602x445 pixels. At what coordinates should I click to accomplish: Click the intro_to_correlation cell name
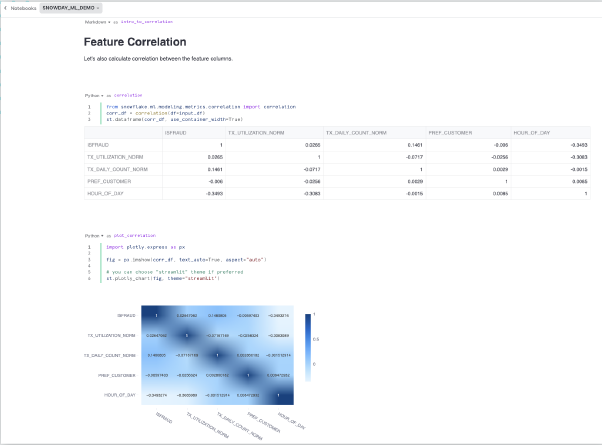coord(140,21)
